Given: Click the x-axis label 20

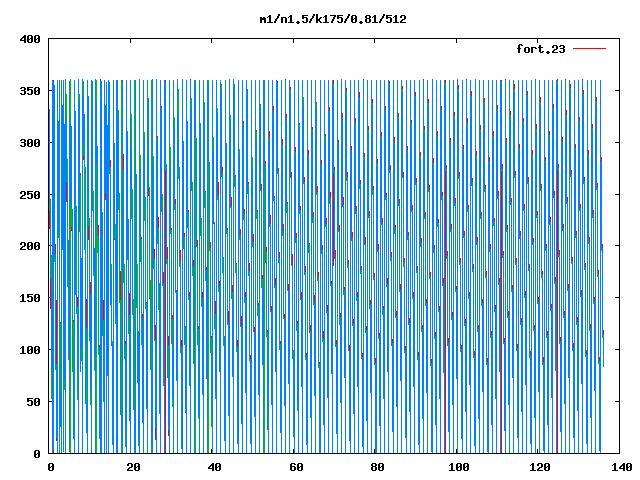Looking at the screenshot, I should click(133, 467).
